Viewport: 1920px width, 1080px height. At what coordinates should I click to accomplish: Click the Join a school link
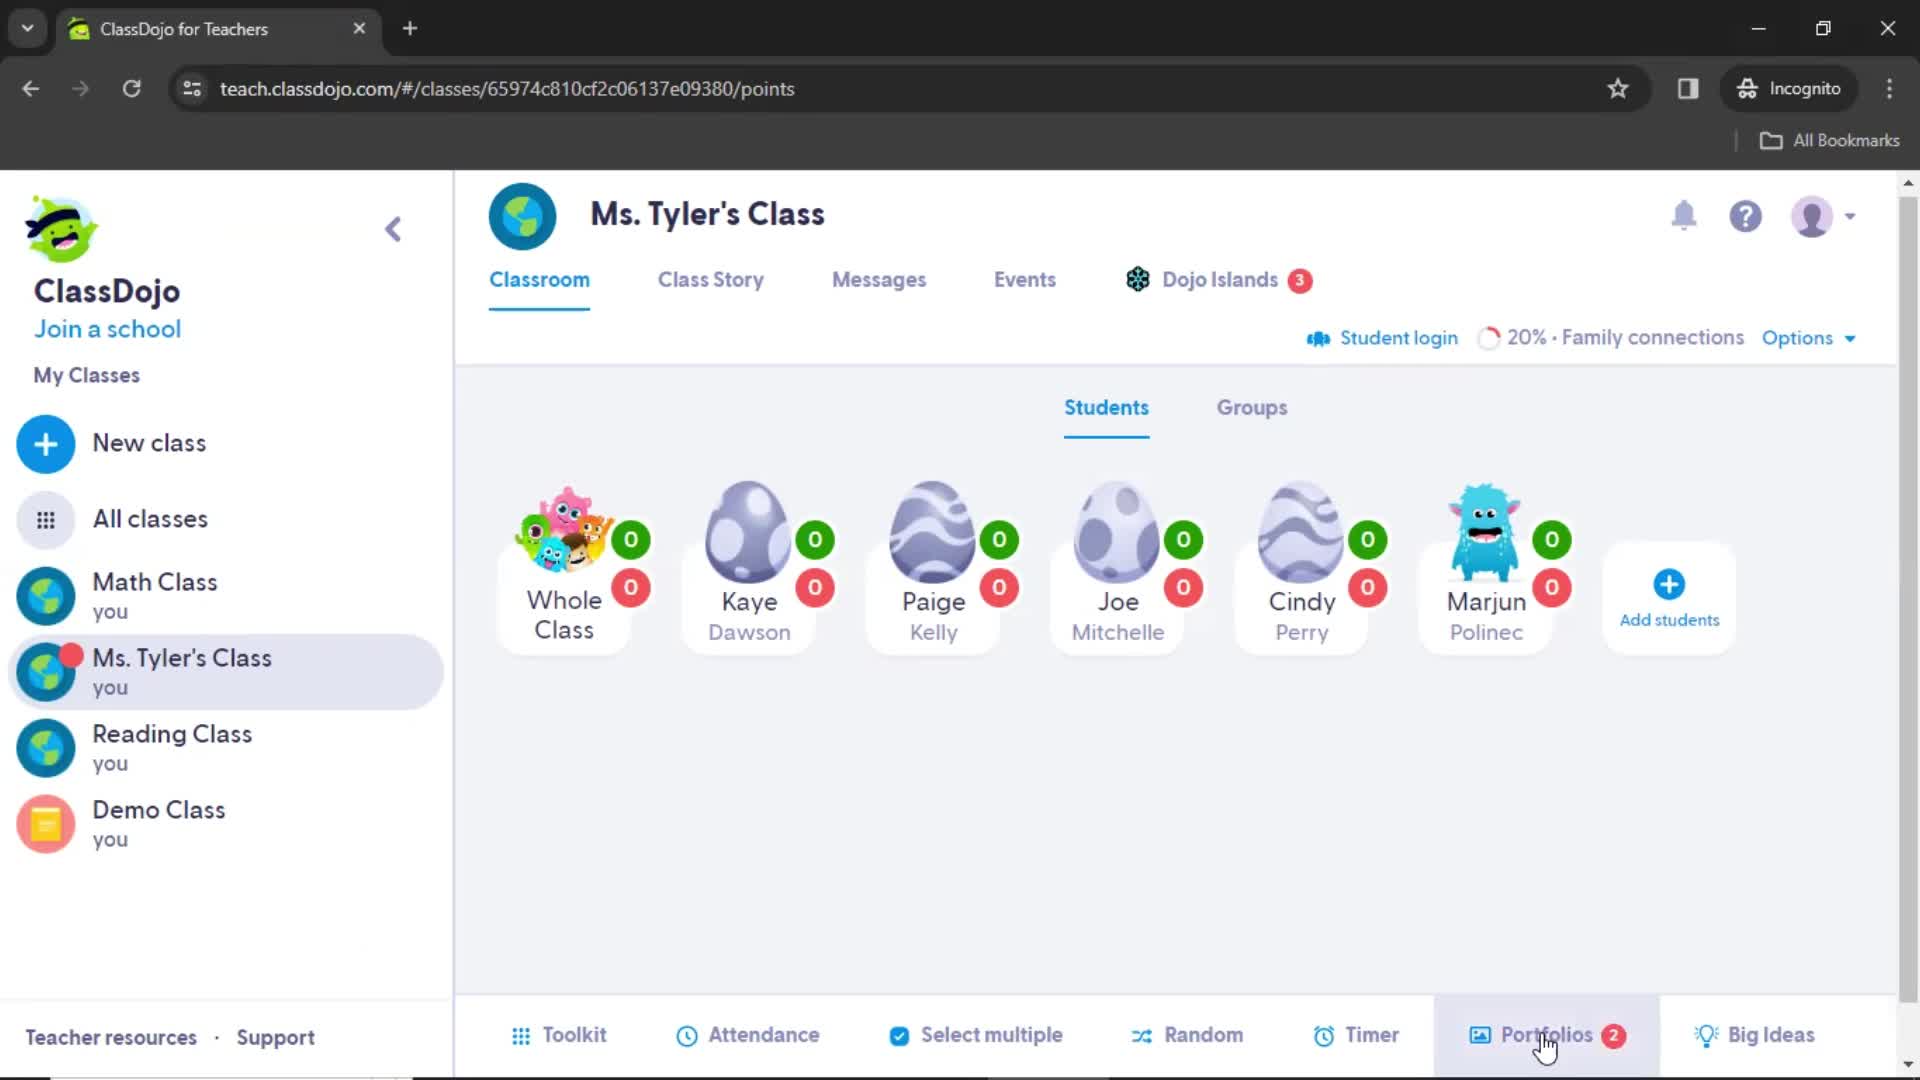point(108,329)
